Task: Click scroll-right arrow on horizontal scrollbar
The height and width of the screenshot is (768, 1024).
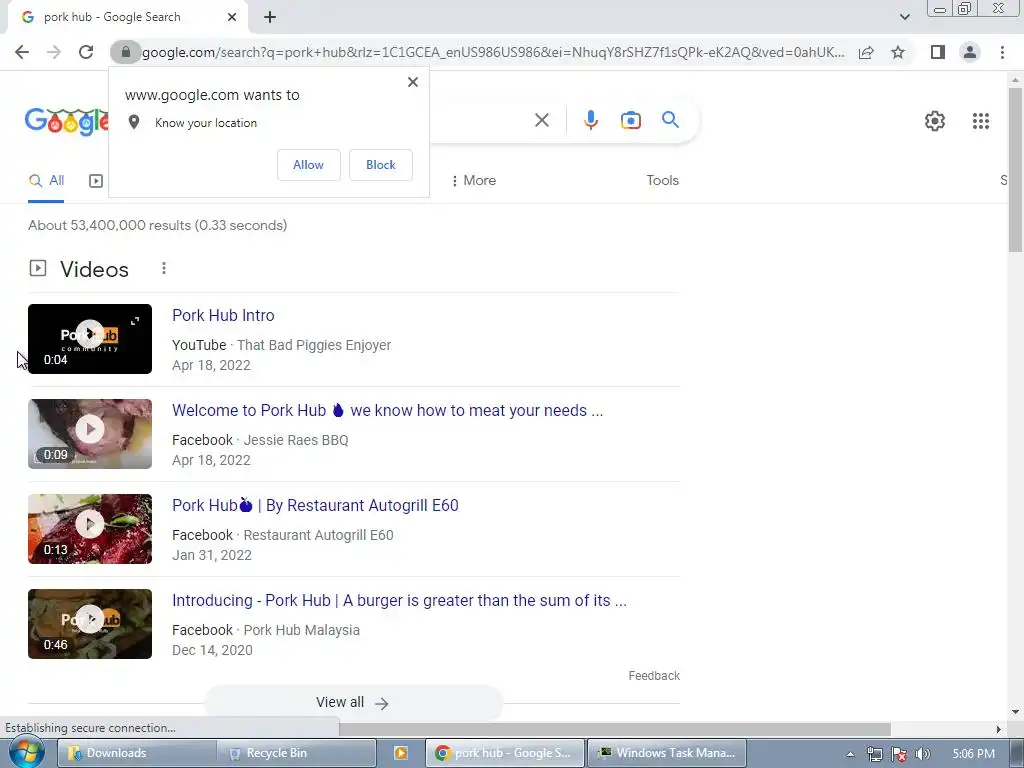Action: pyautogui.click(x=998, y=729)
